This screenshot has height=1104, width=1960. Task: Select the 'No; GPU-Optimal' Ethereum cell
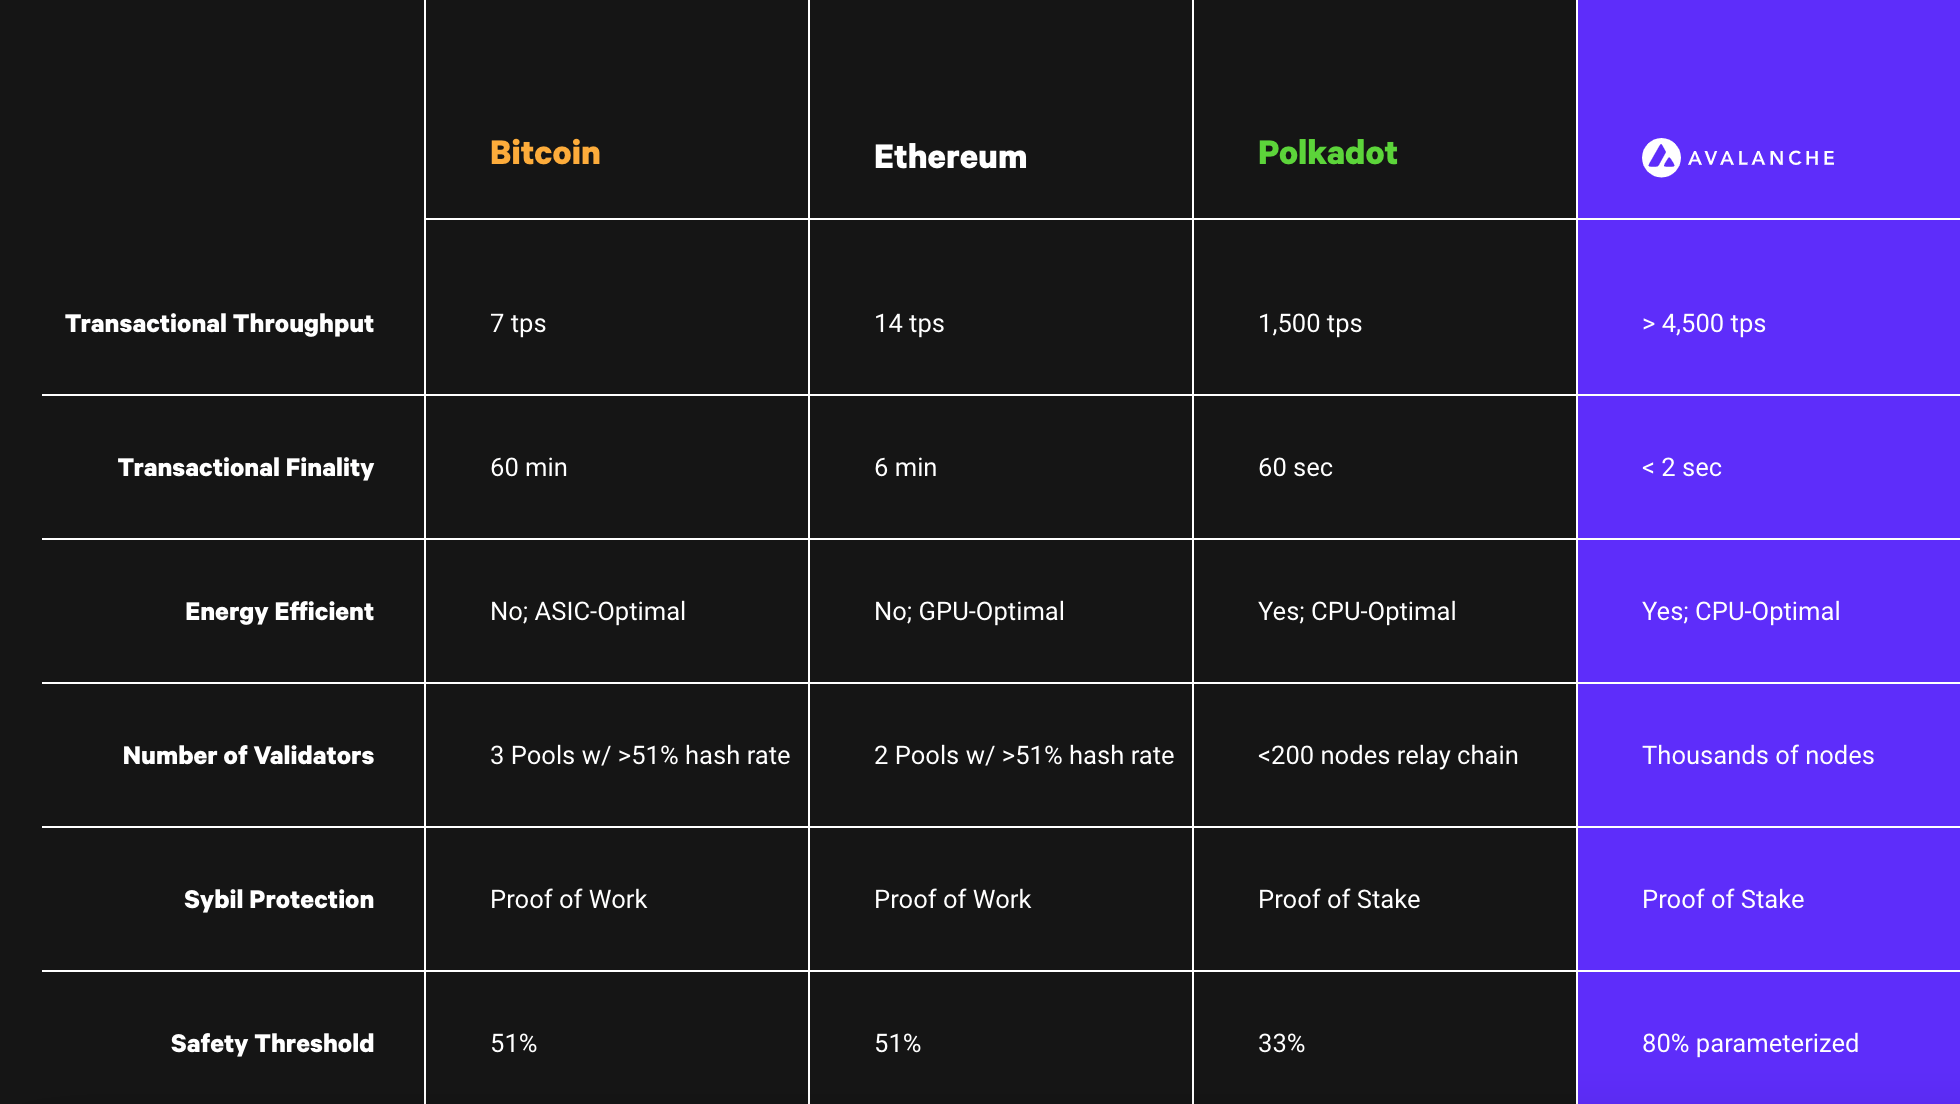click(x=969, y=611)
